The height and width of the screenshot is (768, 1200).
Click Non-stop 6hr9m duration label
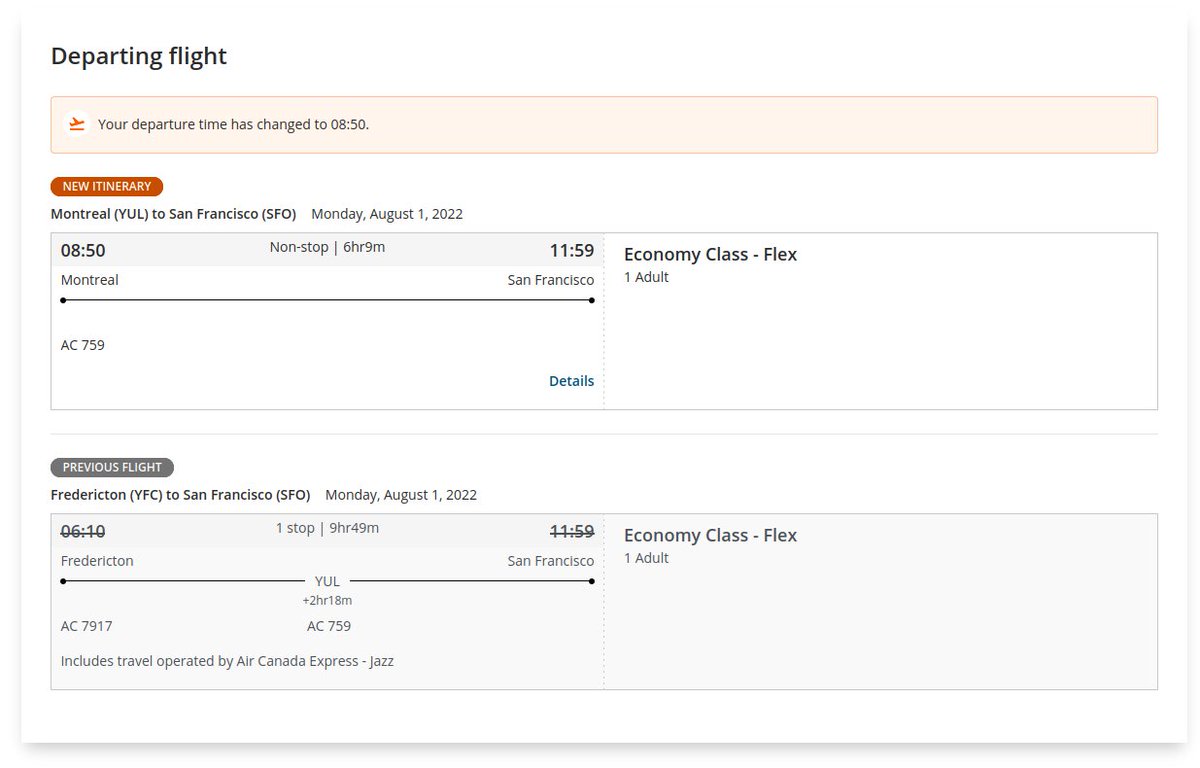327,247
